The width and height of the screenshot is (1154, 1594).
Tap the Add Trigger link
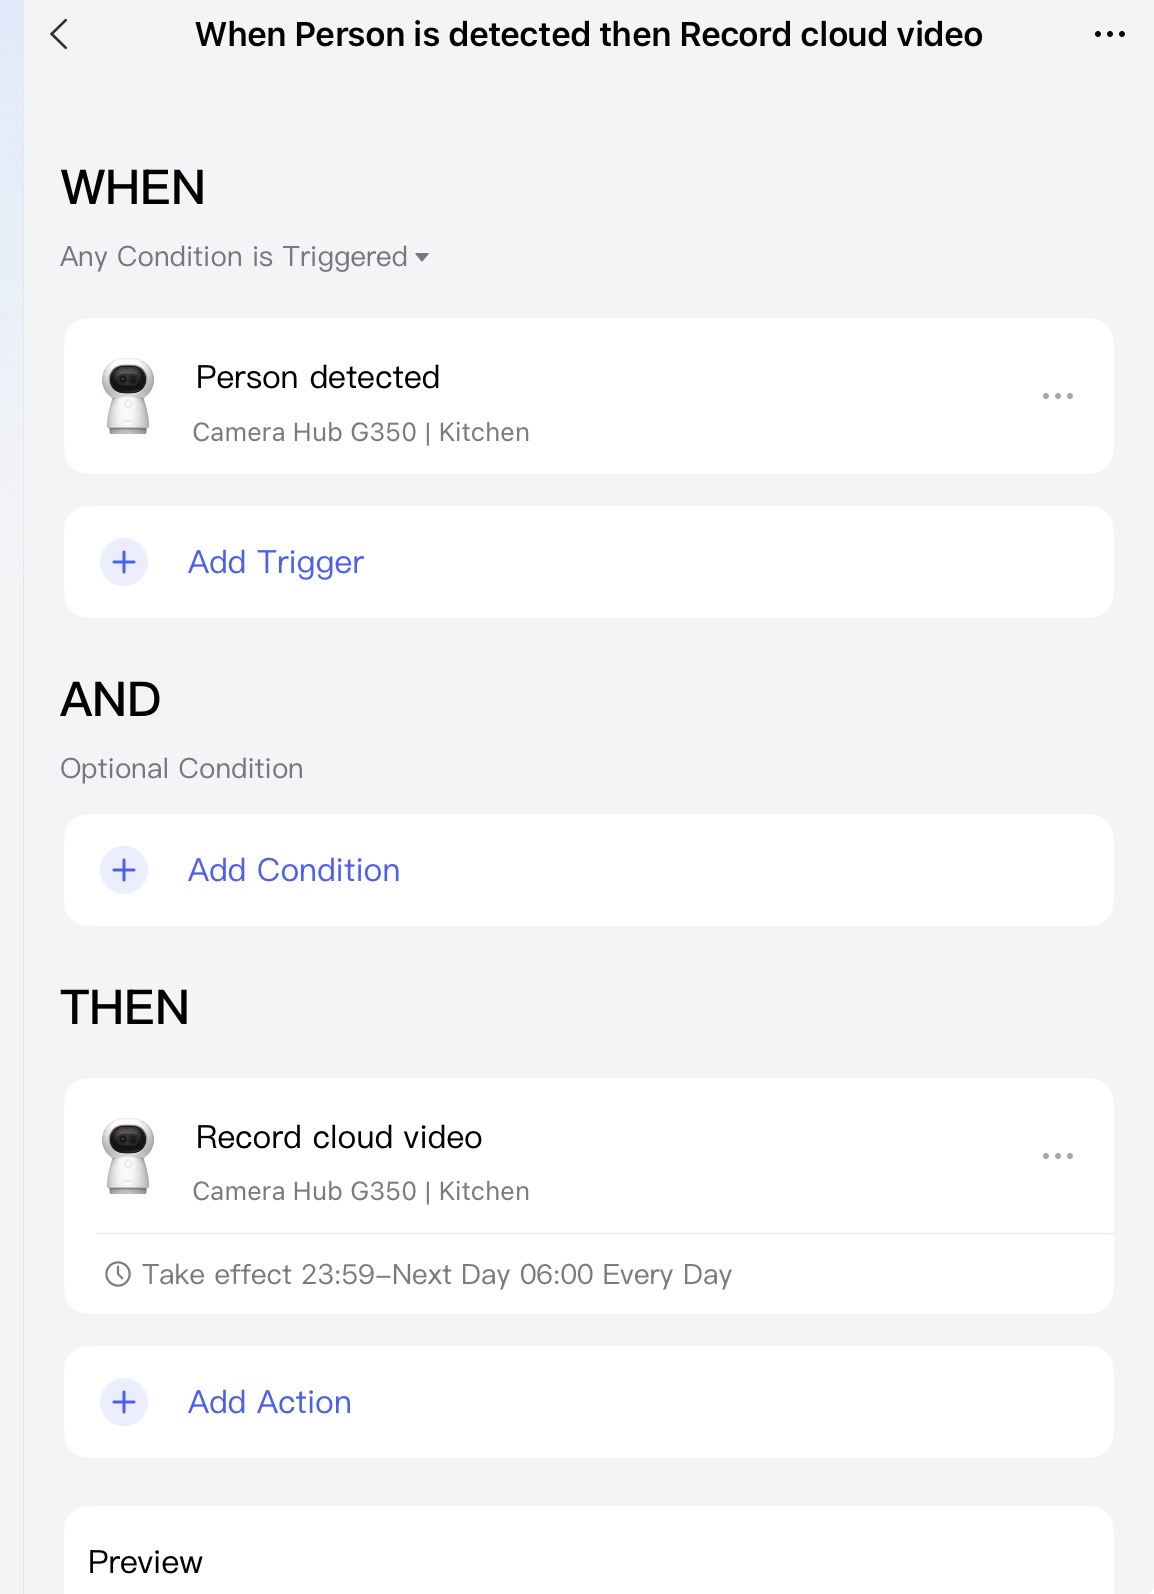pos(276,562)
